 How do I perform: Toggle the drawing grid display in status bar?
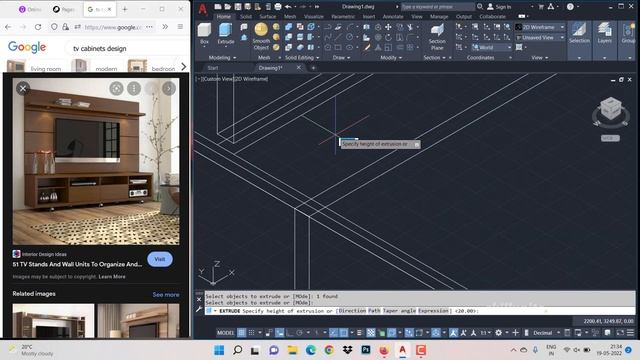(x=242, y=333)
